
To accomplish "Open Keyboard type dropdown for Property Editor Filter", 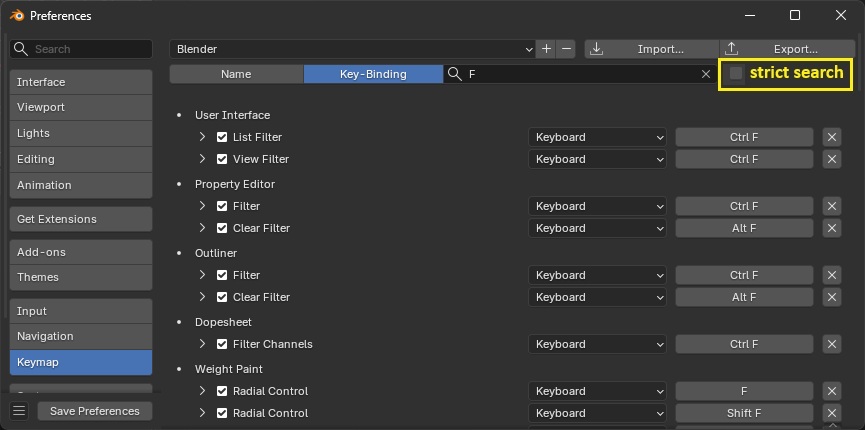I will pyautogui.click(x=597, y=206).
